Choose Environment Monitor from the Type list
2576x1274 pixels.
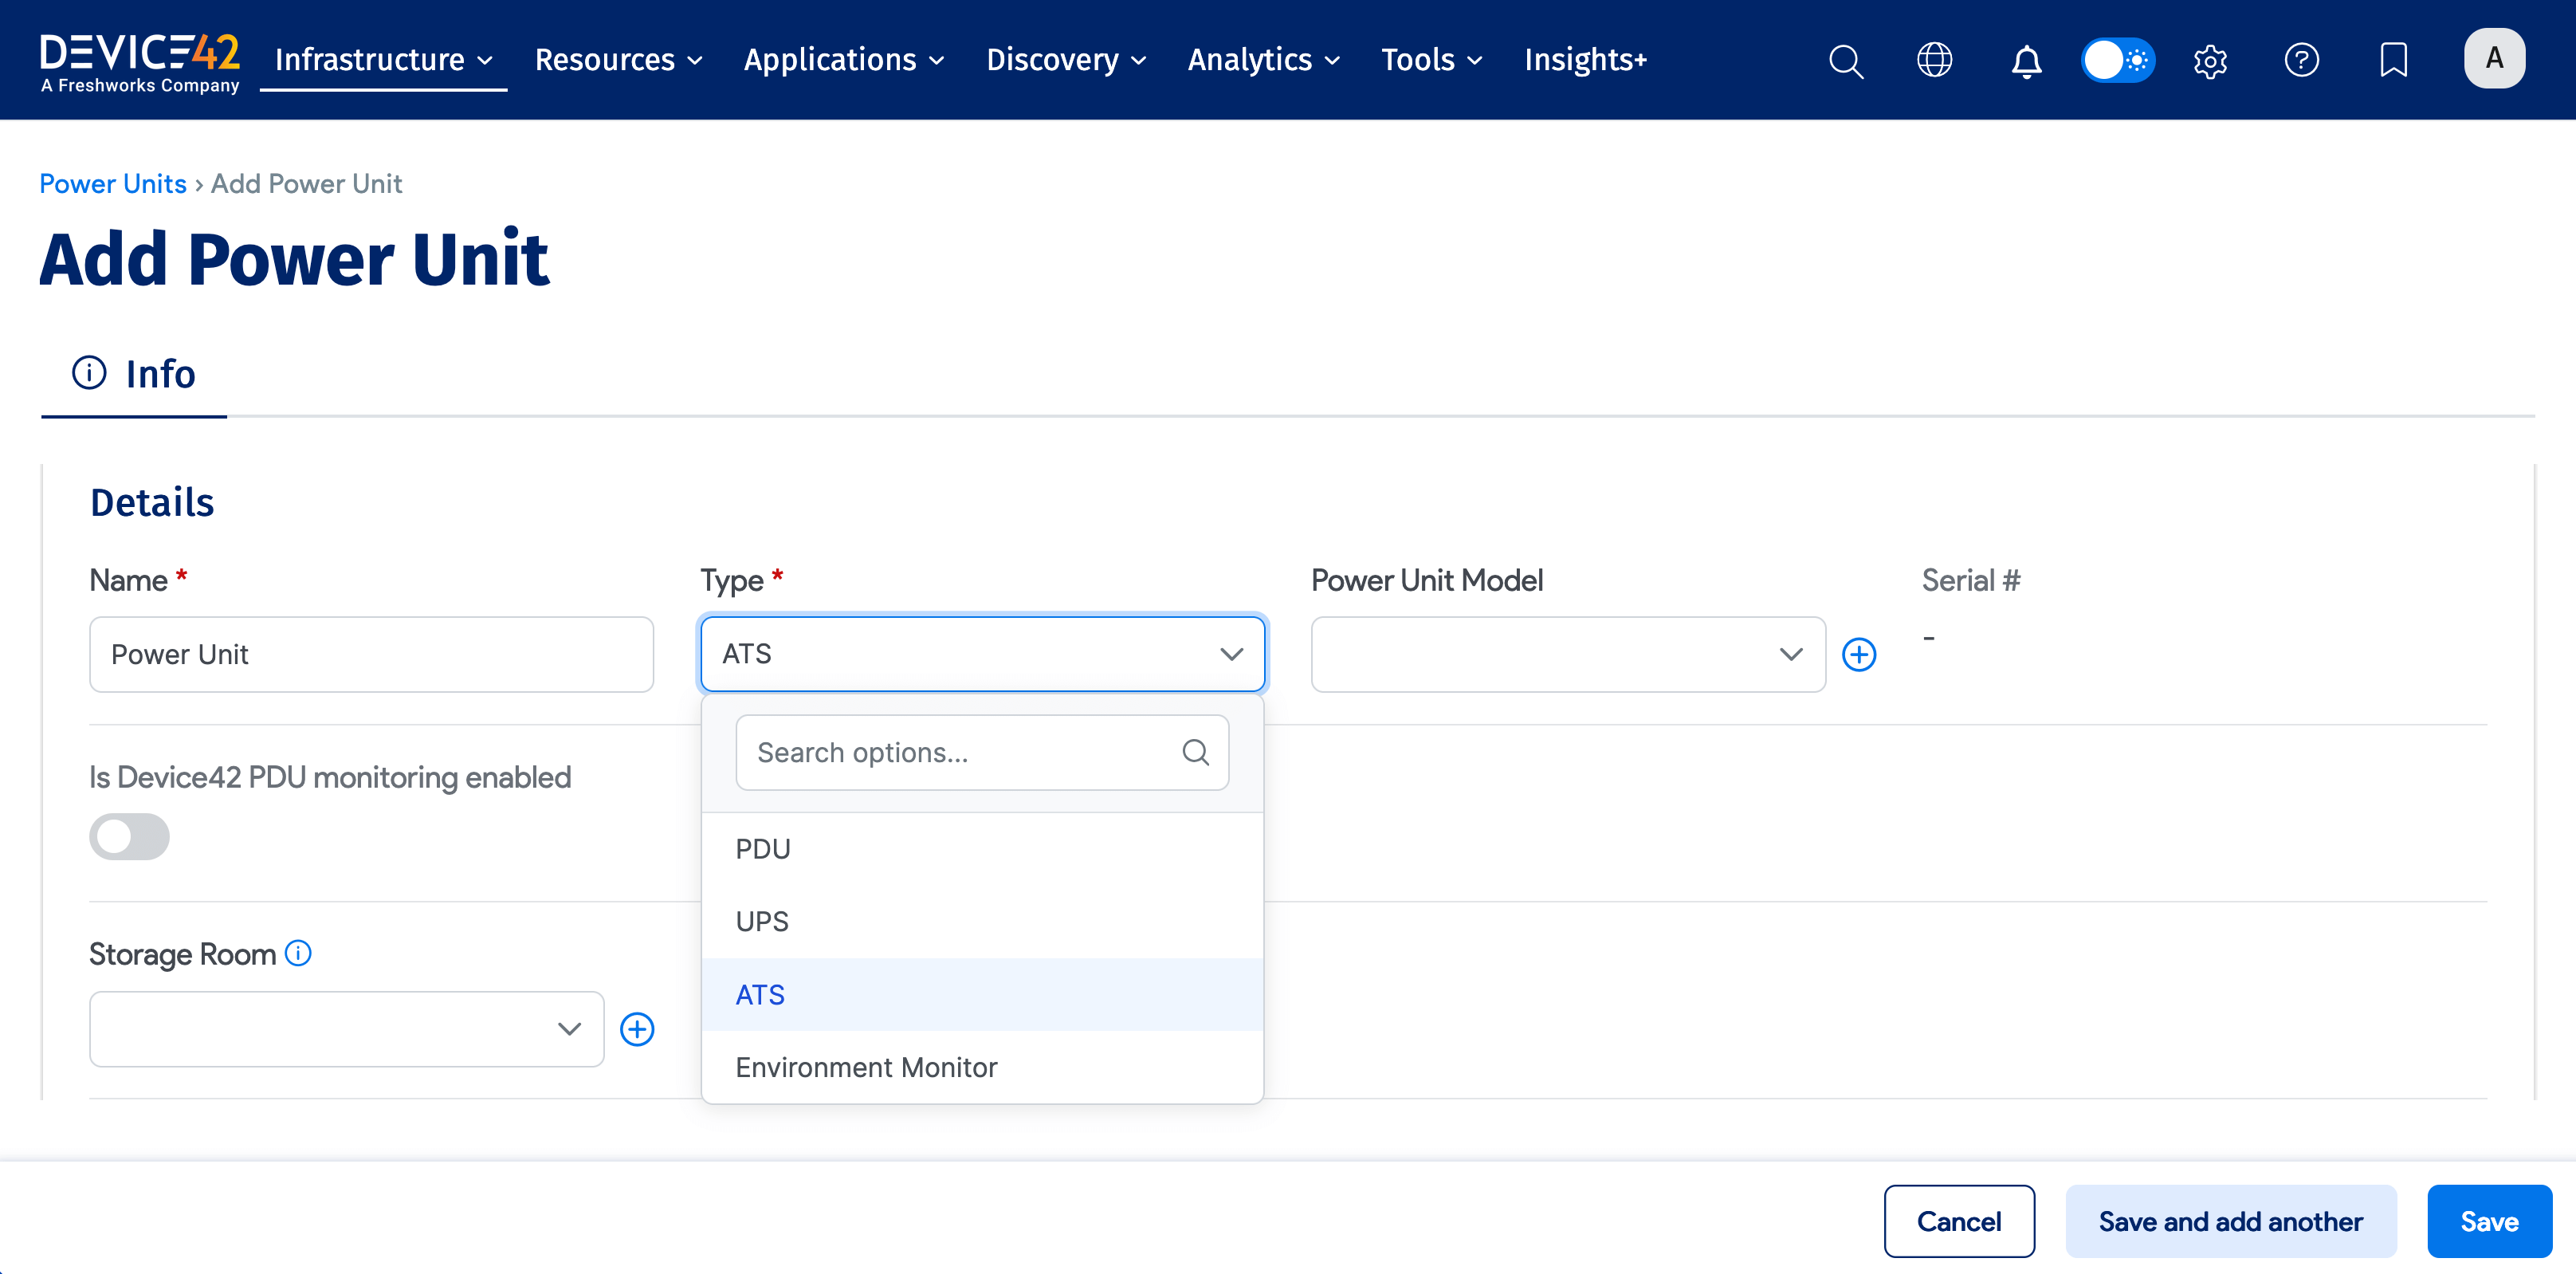(x=983, y=1067)
